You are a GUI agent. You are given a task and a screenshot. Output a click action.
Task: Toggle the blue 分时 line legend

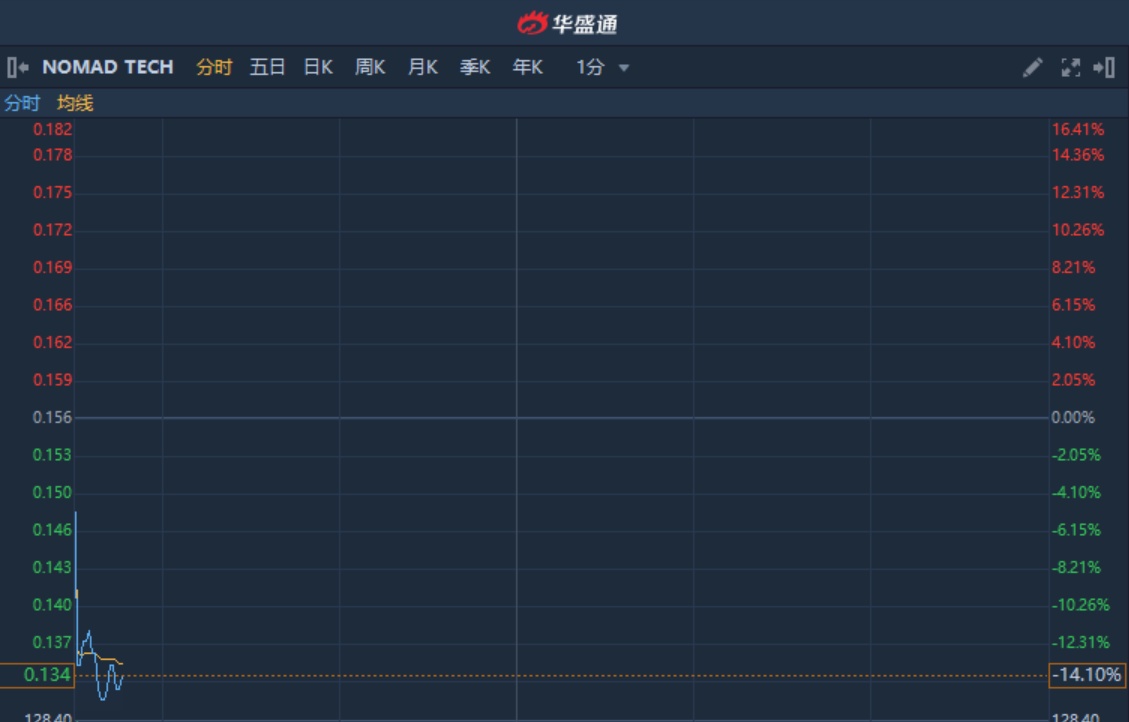(22, 103)
